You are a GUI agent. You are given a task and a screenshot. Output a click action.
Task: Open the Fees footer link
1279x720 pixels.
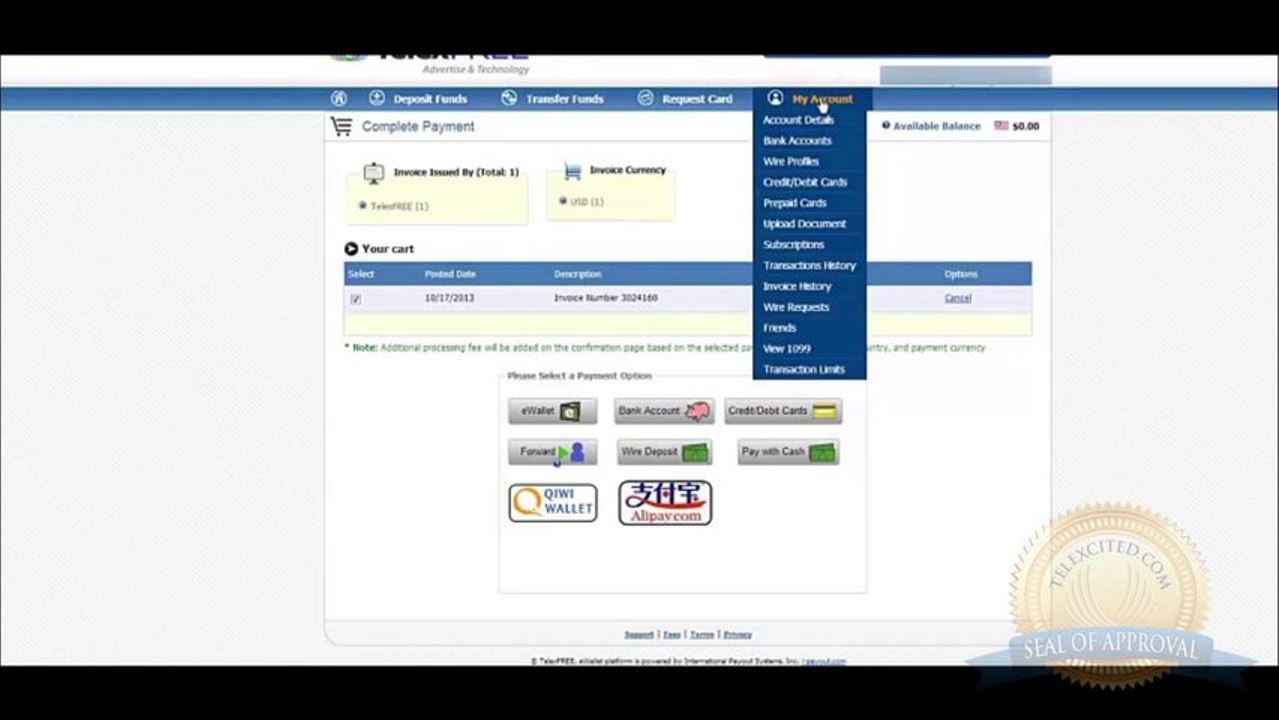pos(672,634)
